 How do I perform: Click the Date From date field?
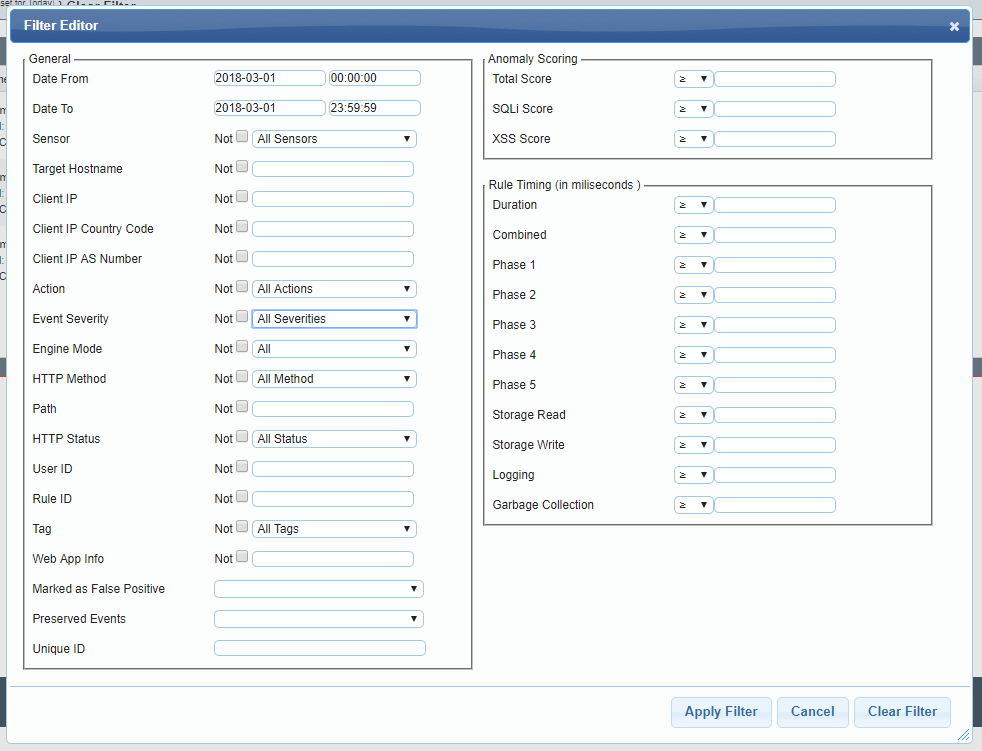pyautogui.click(x=269, y=78)
